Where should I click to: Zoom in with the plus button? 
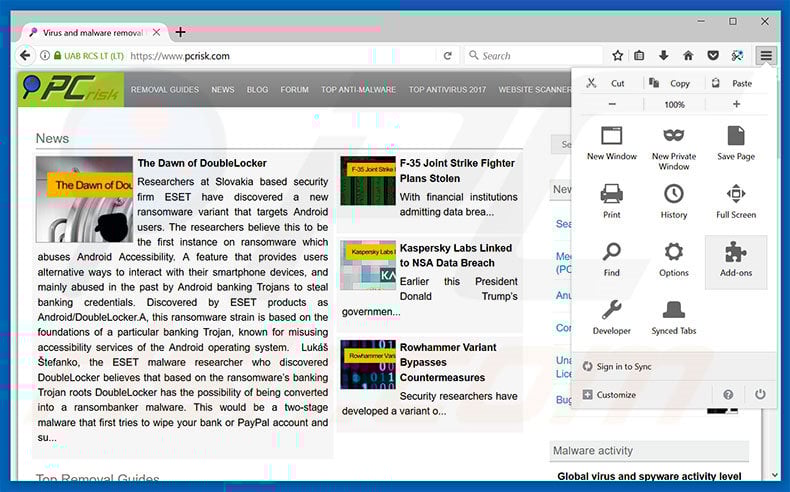(736, 104)
